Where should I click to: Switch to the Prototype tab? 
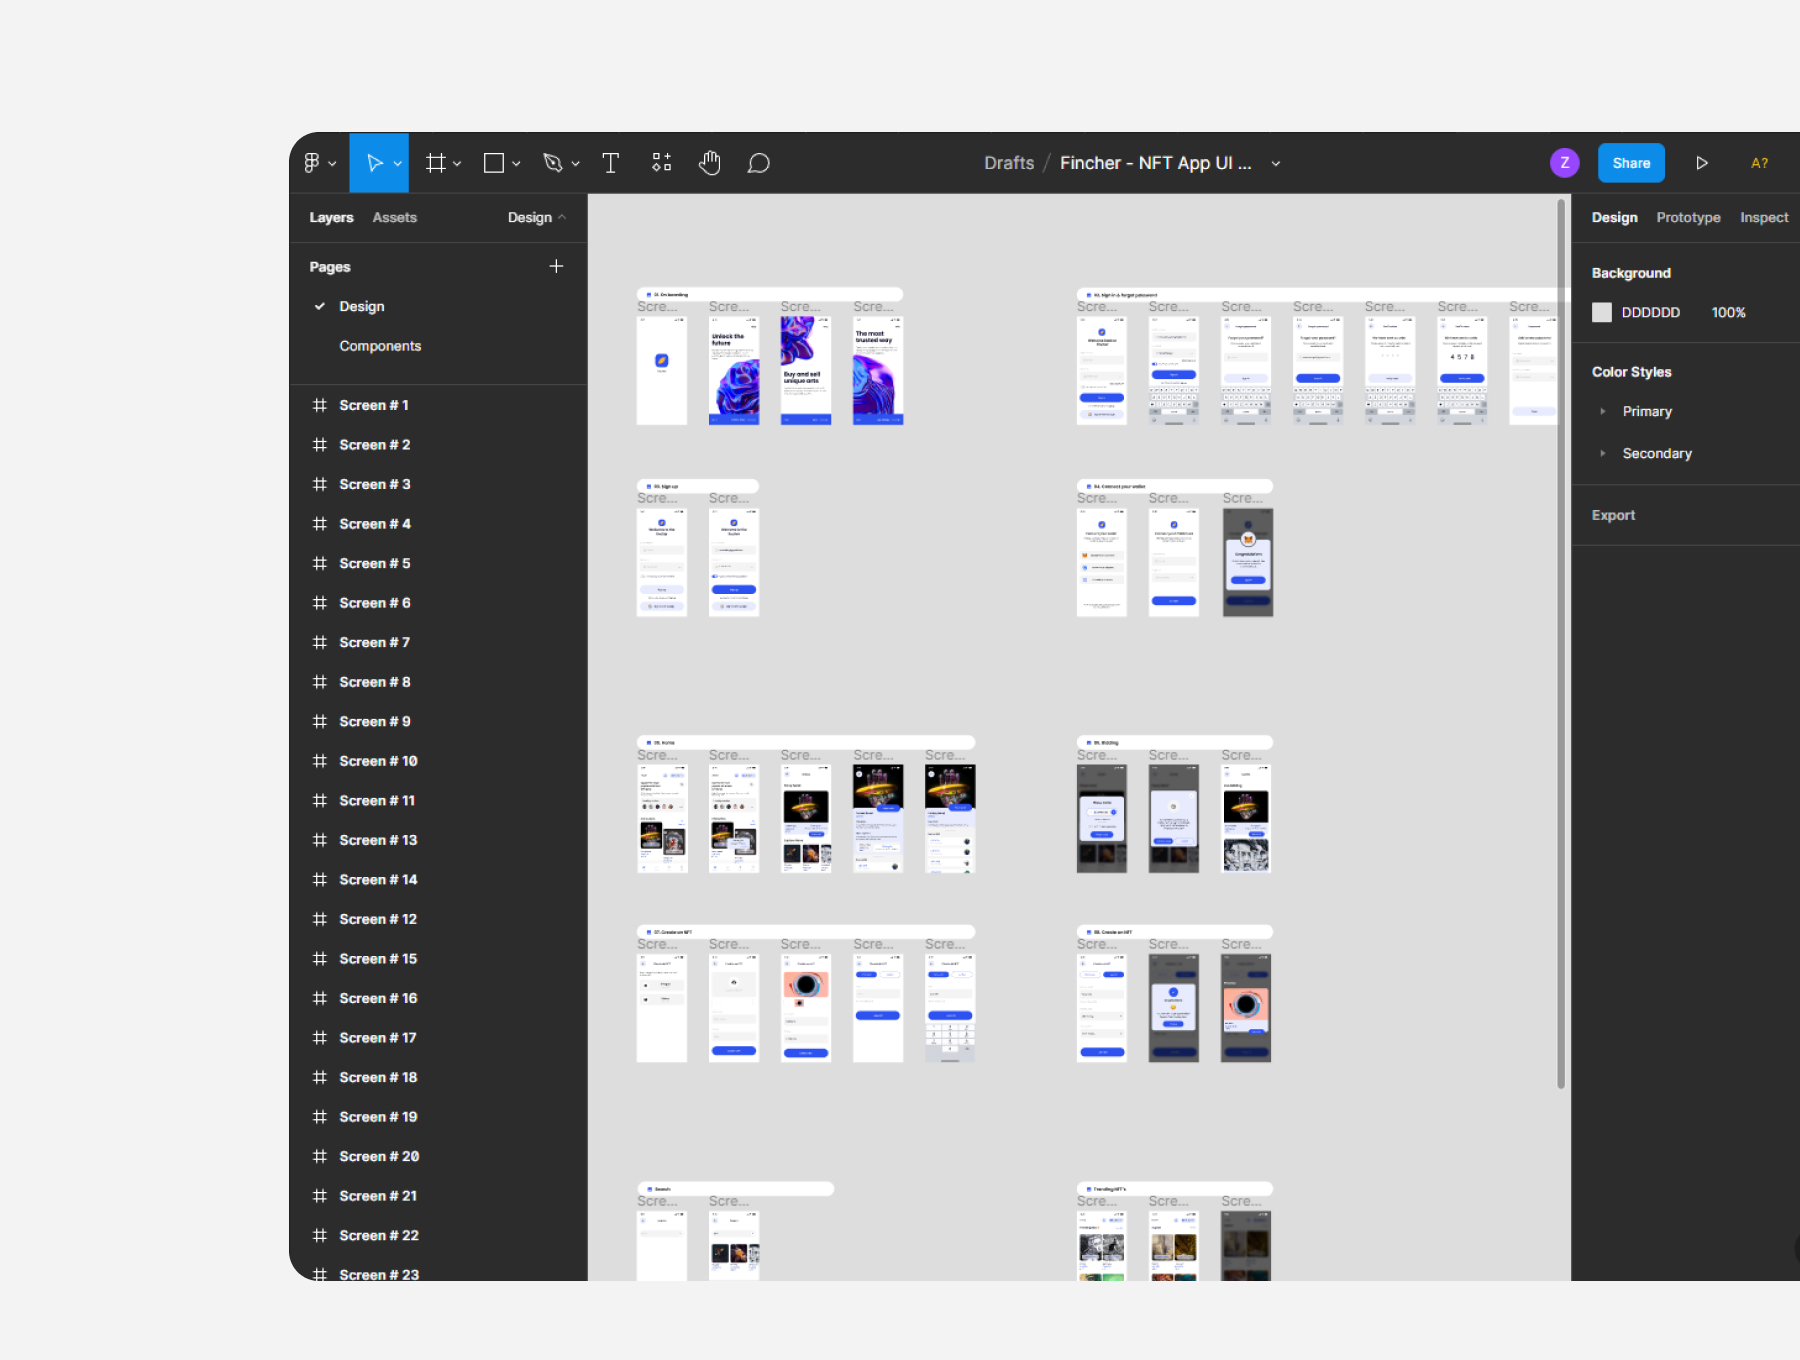click(x=1687, y=217)
